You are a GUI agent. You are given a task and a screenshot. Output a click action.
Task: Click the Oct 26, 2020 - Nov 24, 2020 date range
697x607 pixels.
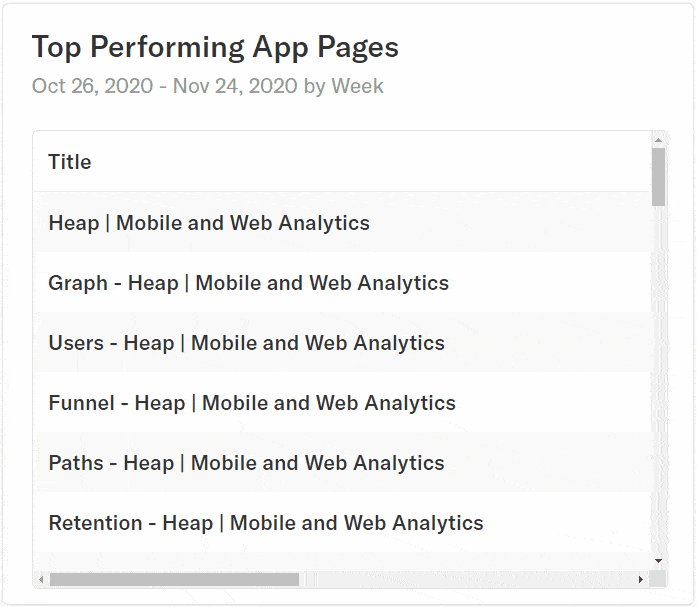pyautogui.click(x=164, y=86)
